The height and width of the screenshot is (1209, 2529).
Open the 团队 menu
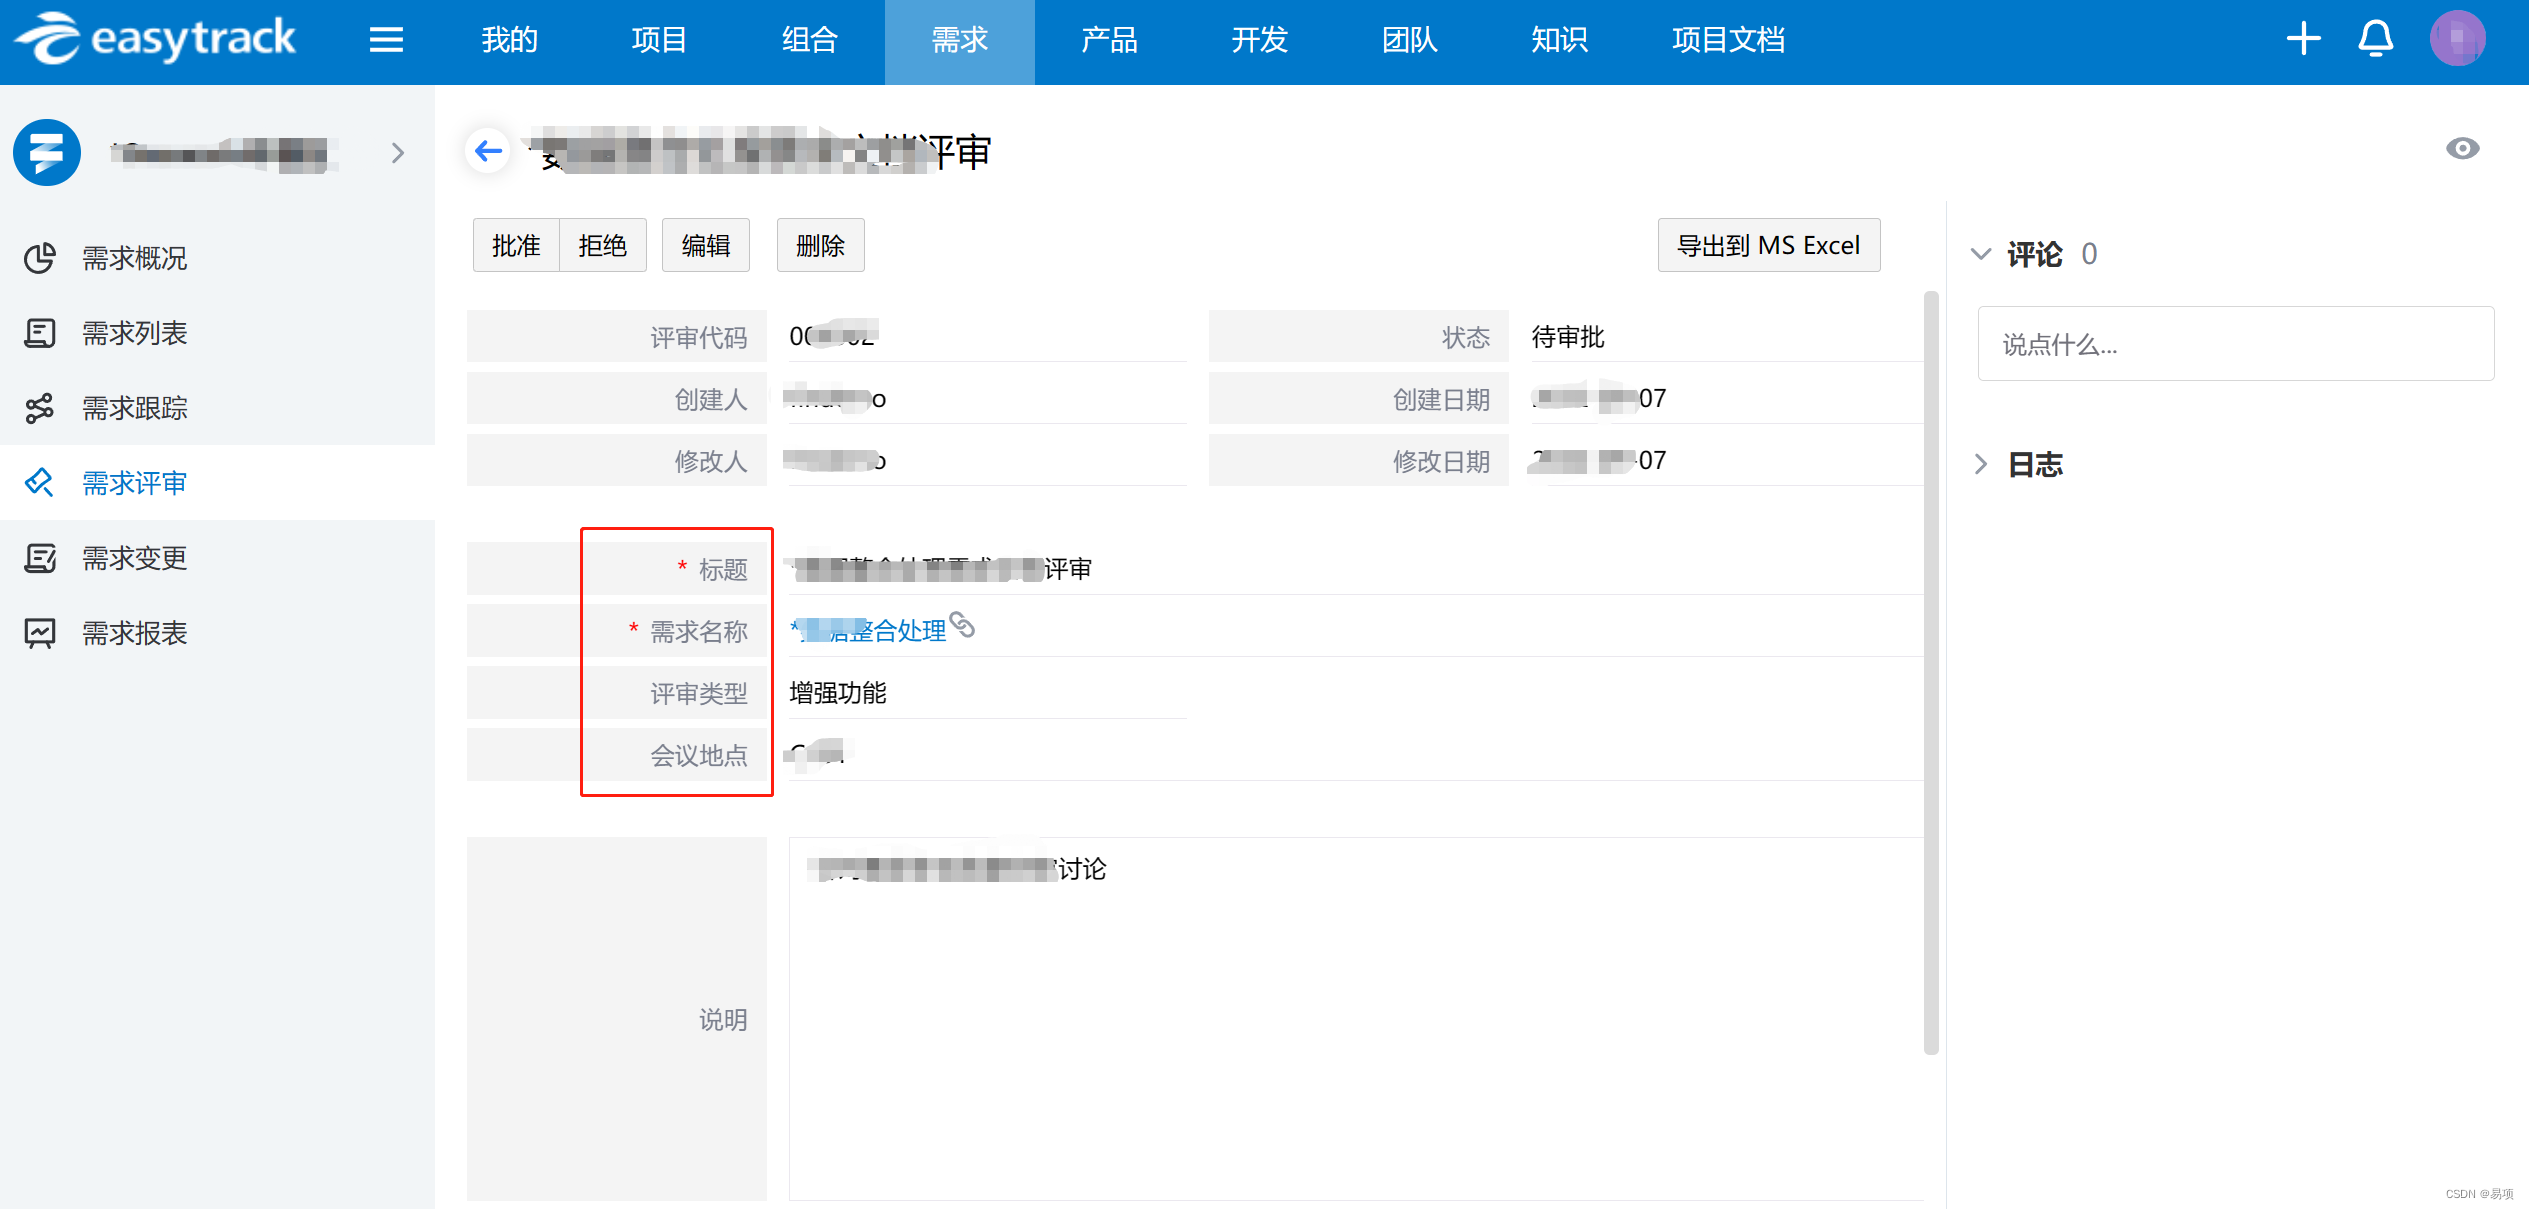1410,40
